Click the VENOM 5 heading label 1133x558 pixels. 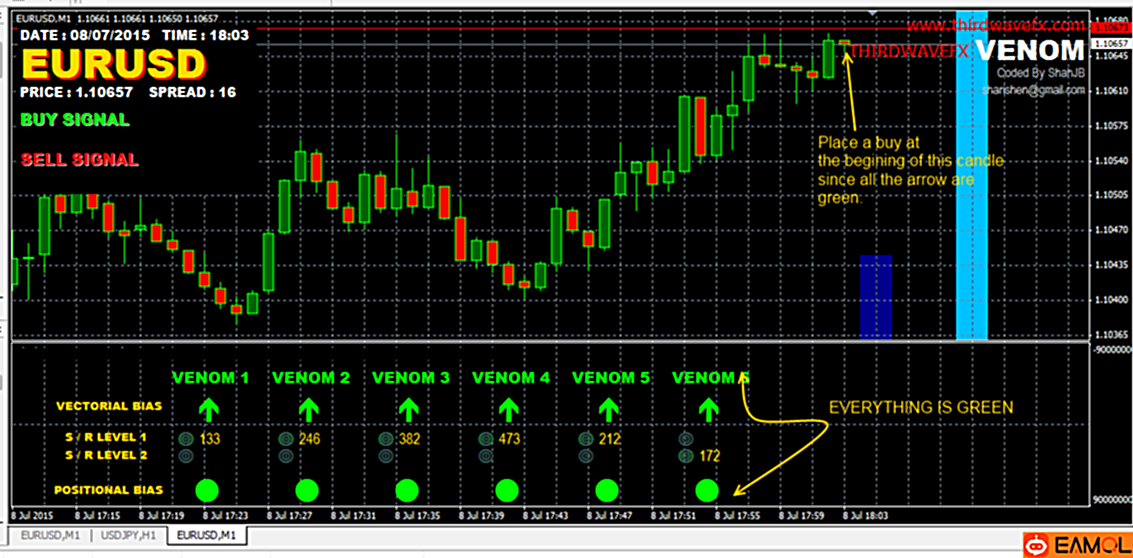tap(611, 377)
